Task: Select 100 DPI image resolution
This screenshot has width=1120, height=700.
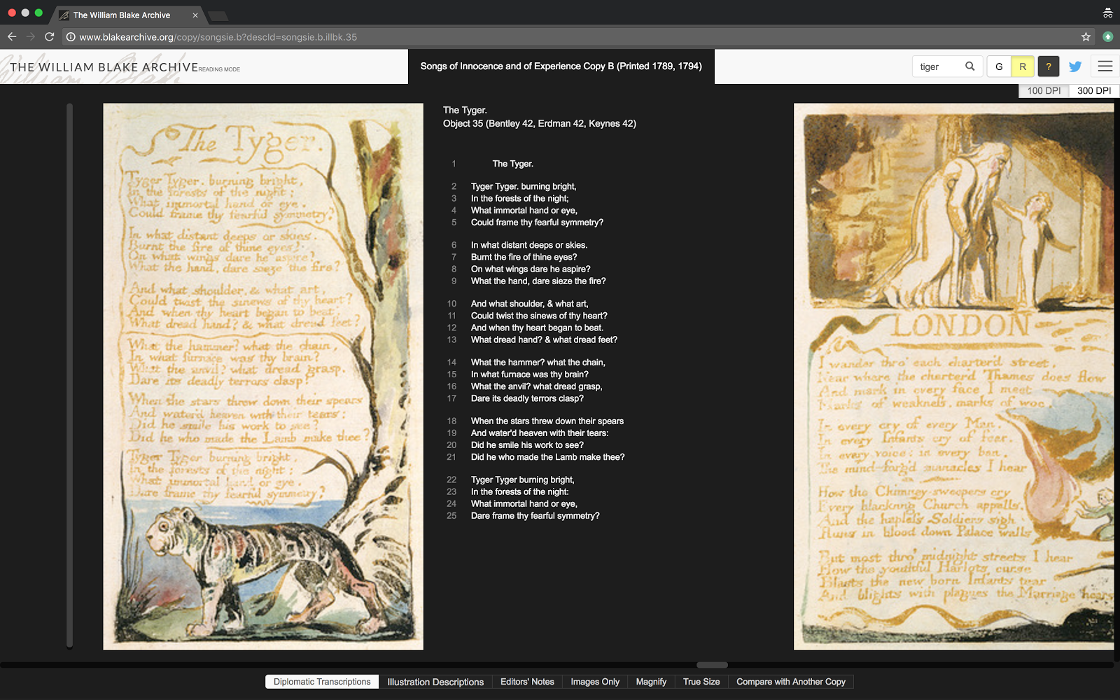Action: tap(1044, 91)
